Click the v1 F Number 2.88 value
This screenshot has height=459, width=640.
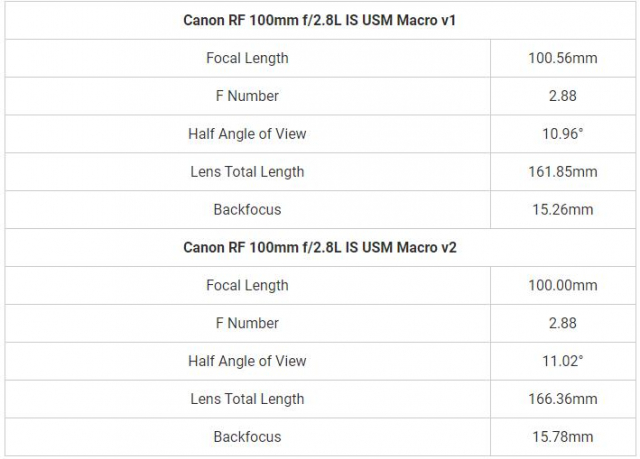[562, 96]
